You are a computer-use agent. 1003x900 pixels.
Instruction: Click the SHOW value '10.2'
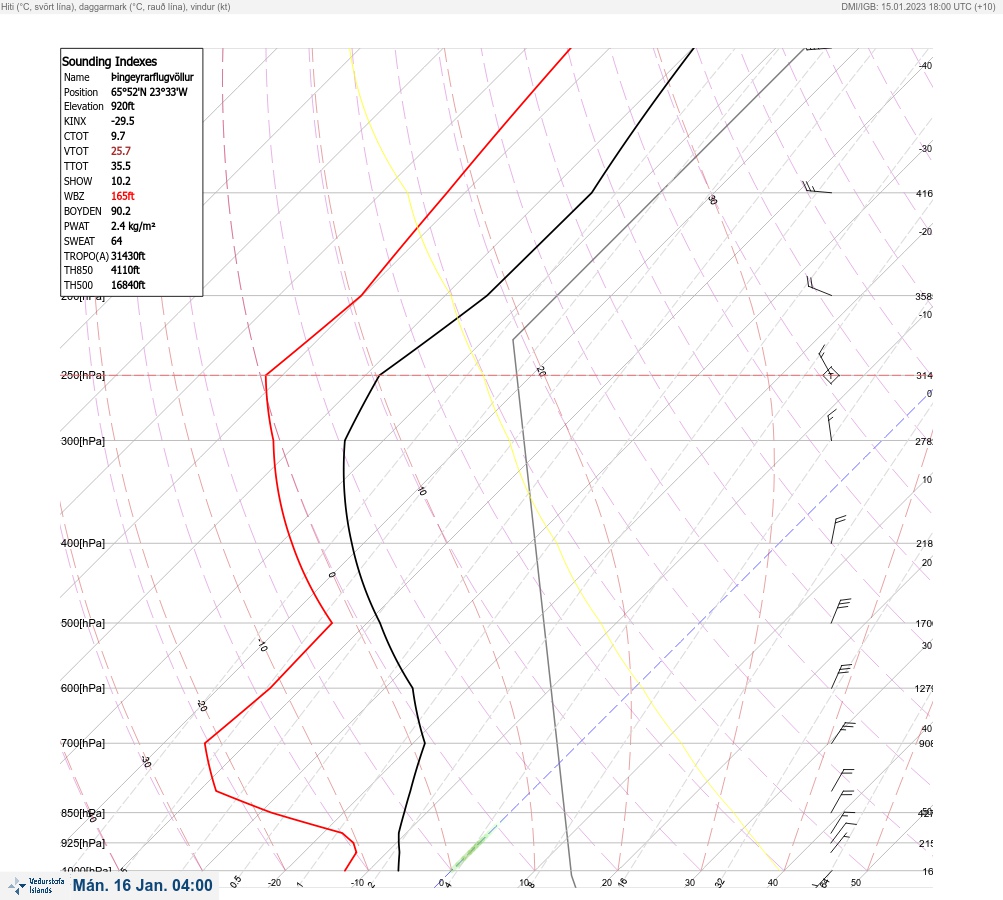pos(120,181)
